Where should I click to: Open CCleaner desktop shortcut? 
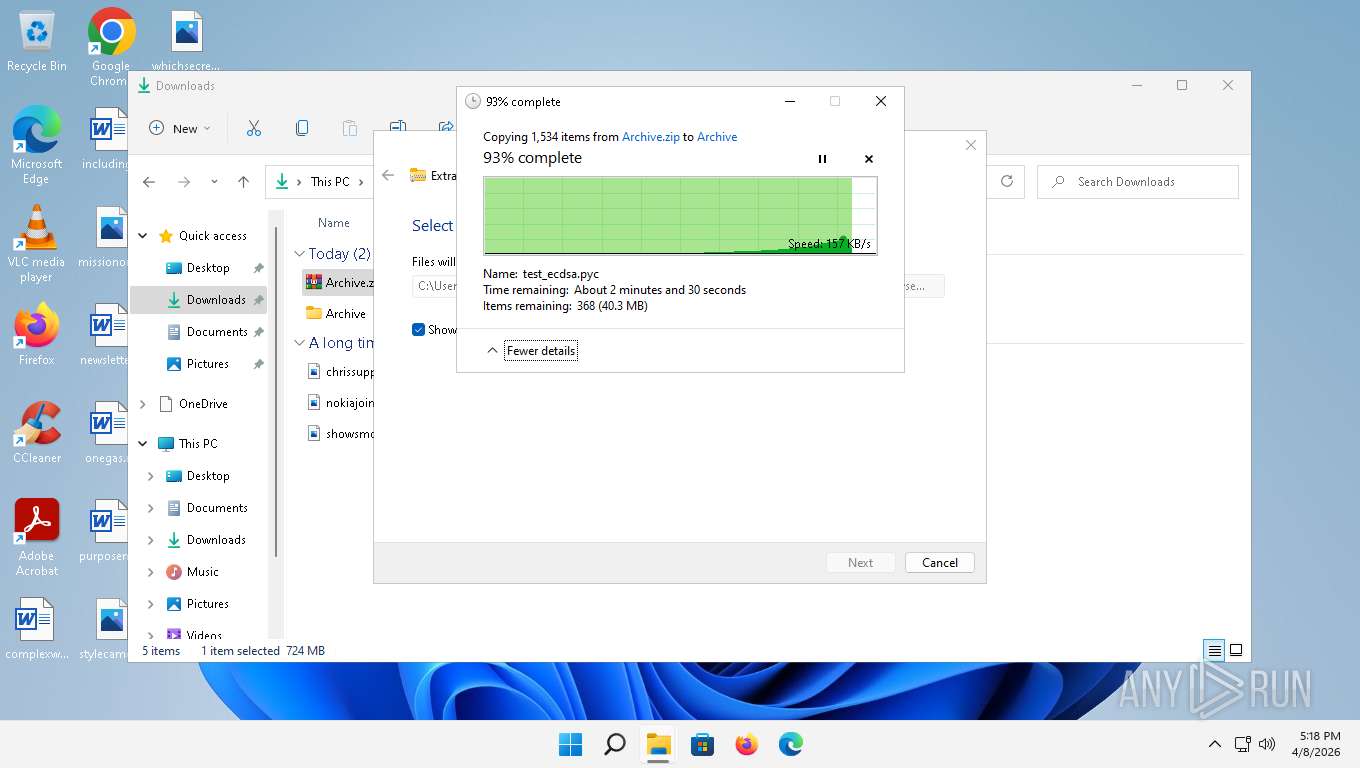point(37,433)
